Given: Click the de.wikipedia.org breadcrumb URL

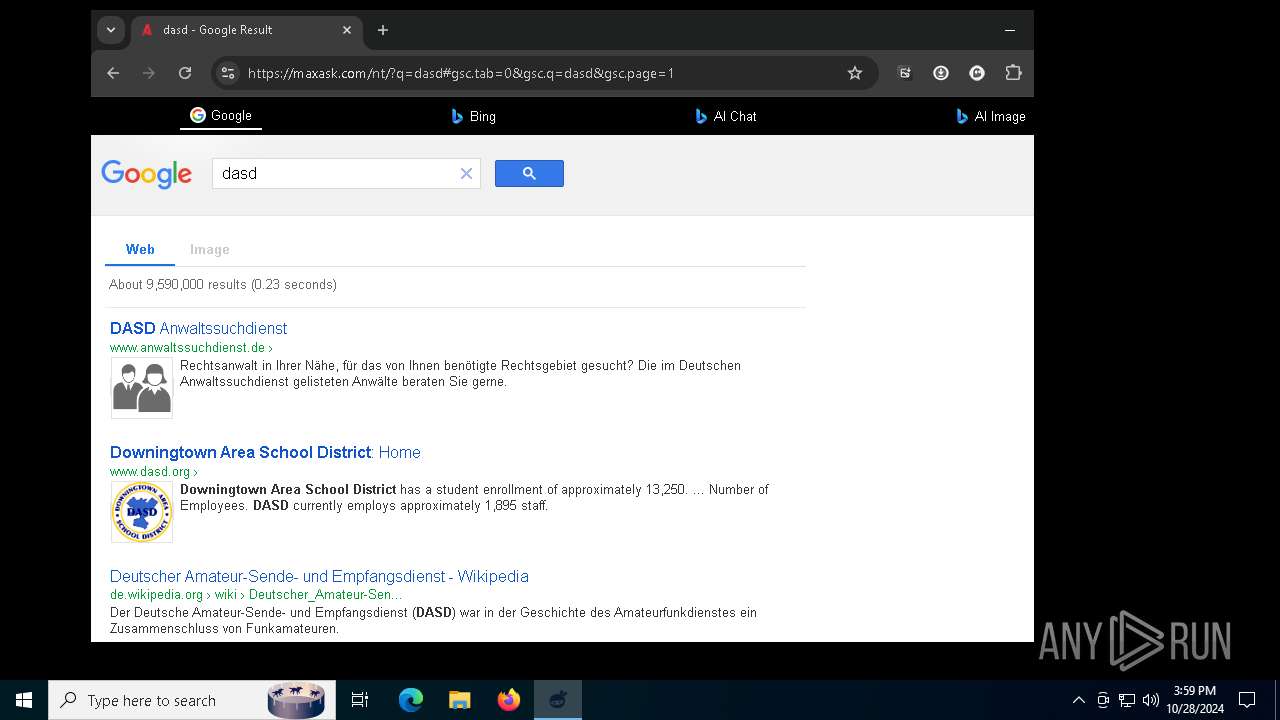Looking at the screenshot, I should 256,594.
